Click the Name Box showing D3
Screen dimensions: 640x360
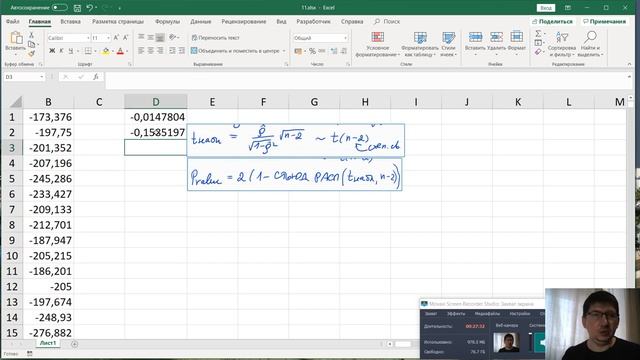[x=24, y=77]
